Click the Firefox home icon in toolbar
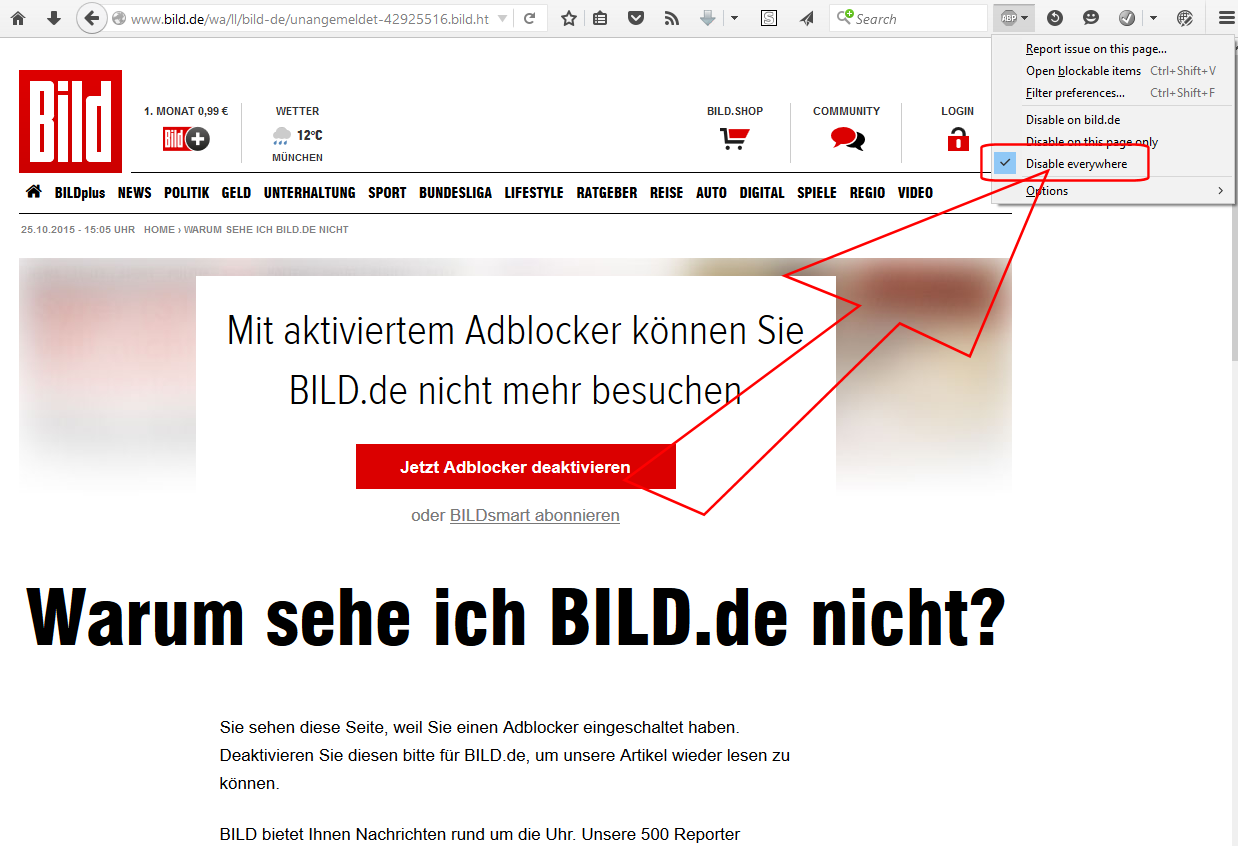1238x846 pixels. click(18, 18)
